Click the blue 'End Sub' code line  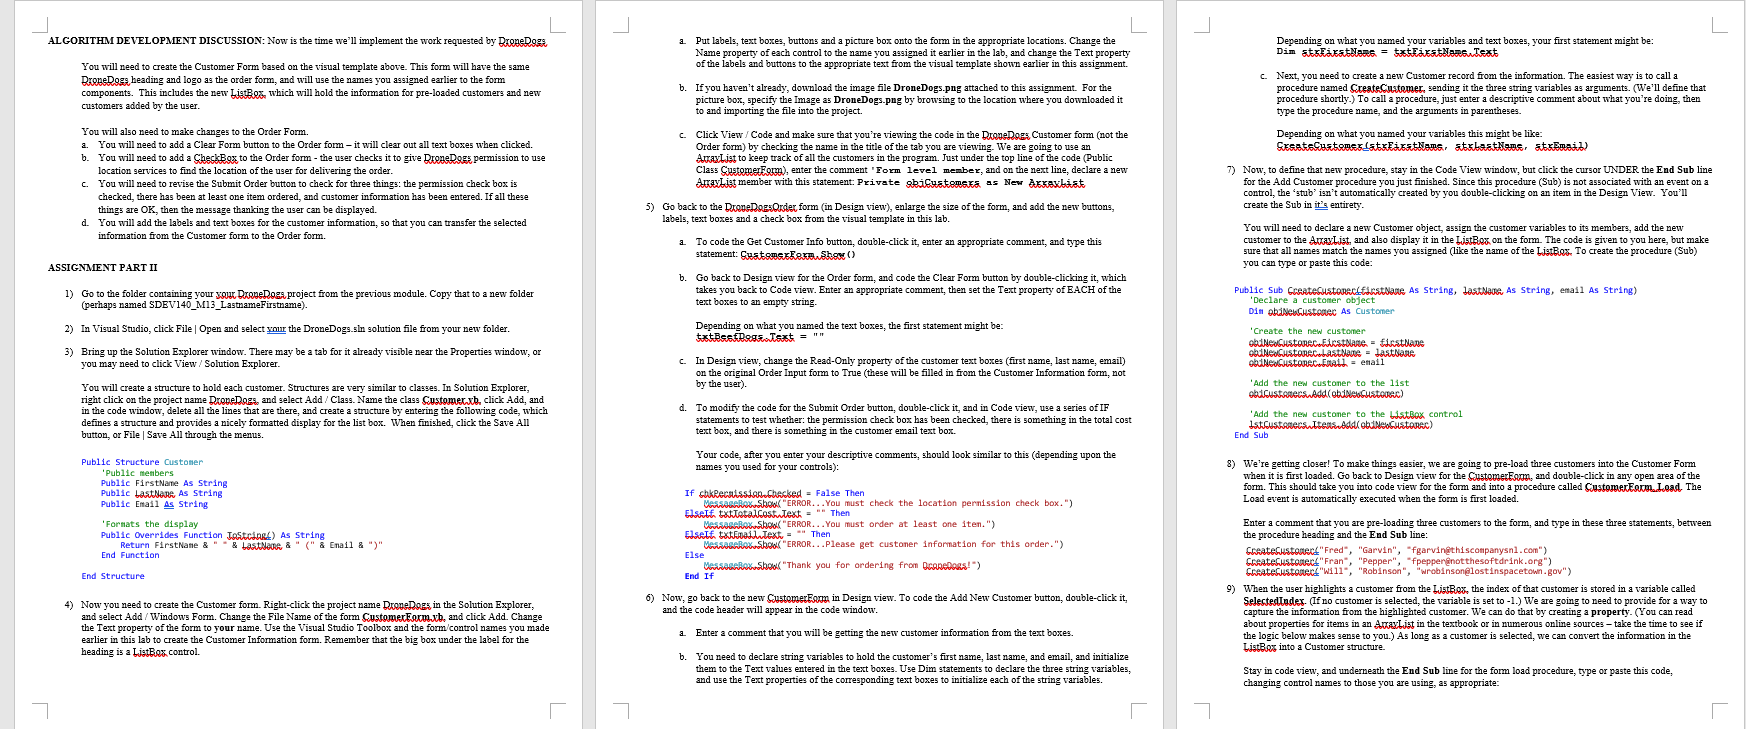pos(1251,435)
